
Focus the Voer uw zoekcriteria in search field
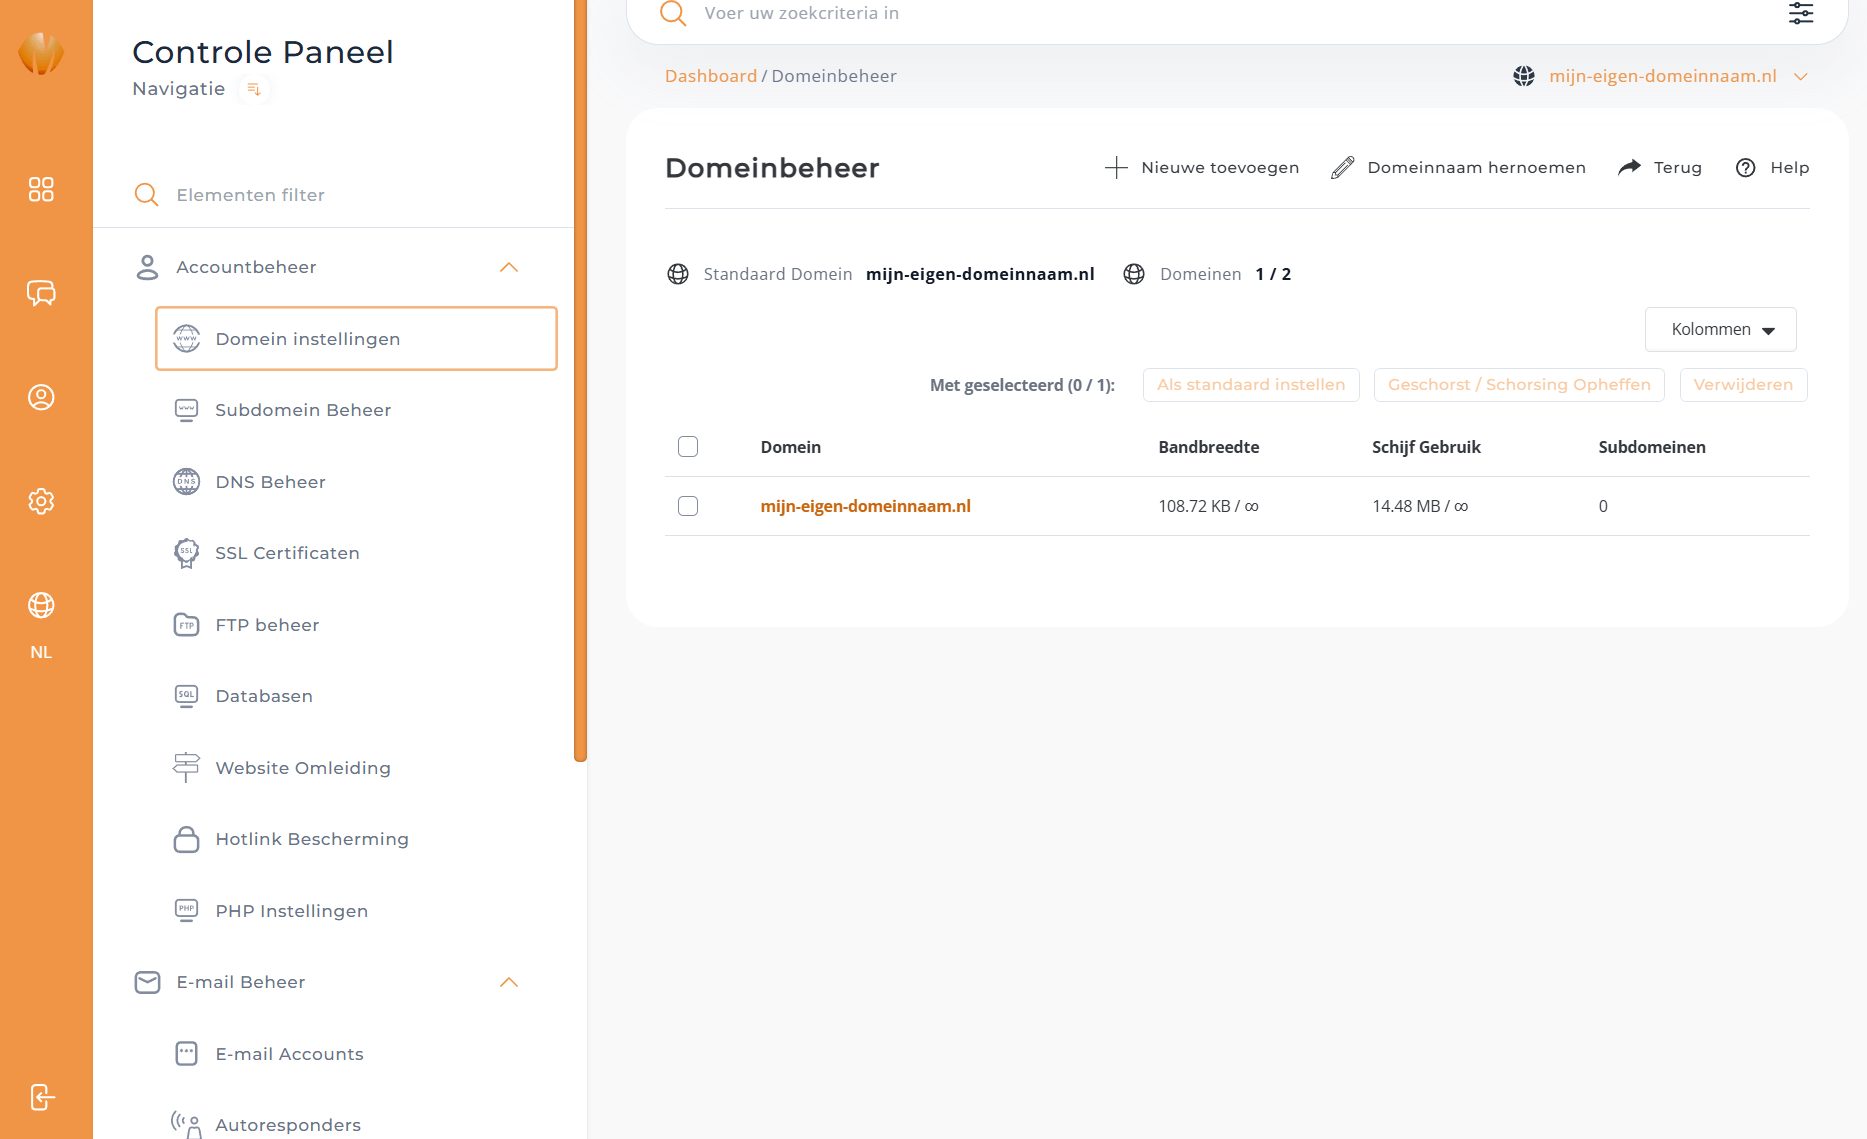pyautogui.click(x=1236, y=13)
